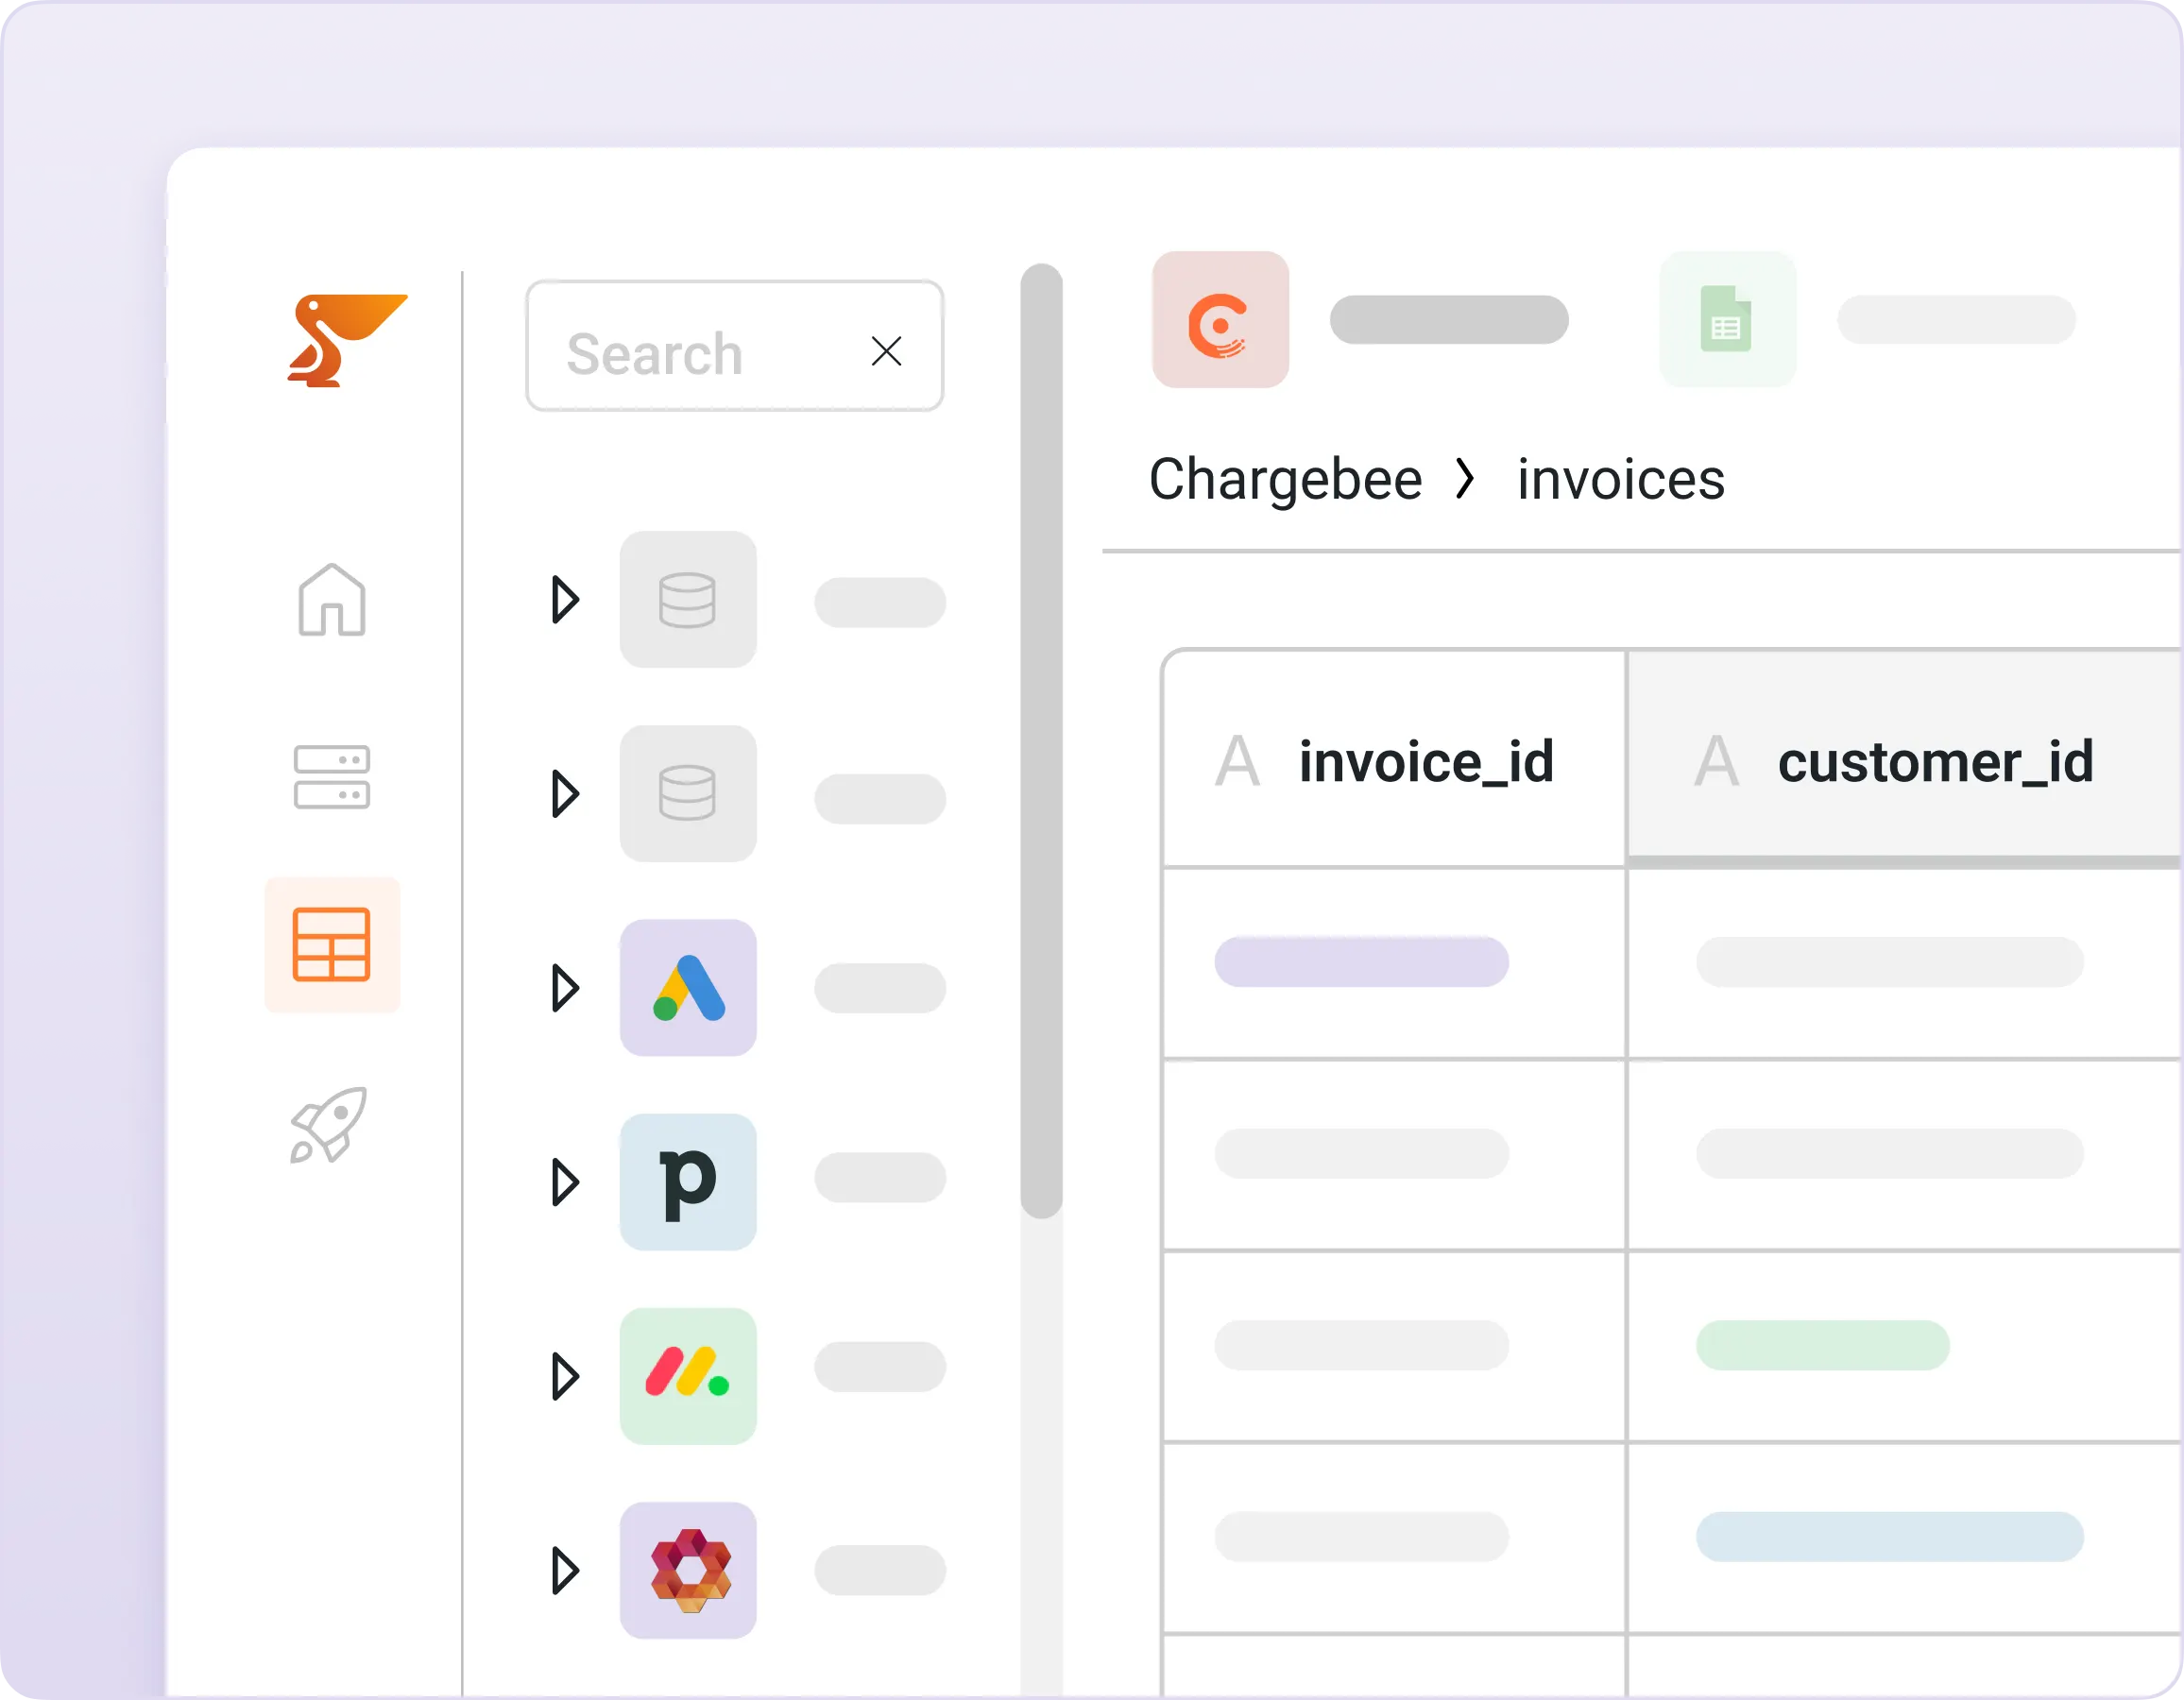Expand the first database tree item

click(x=566, y=600)
